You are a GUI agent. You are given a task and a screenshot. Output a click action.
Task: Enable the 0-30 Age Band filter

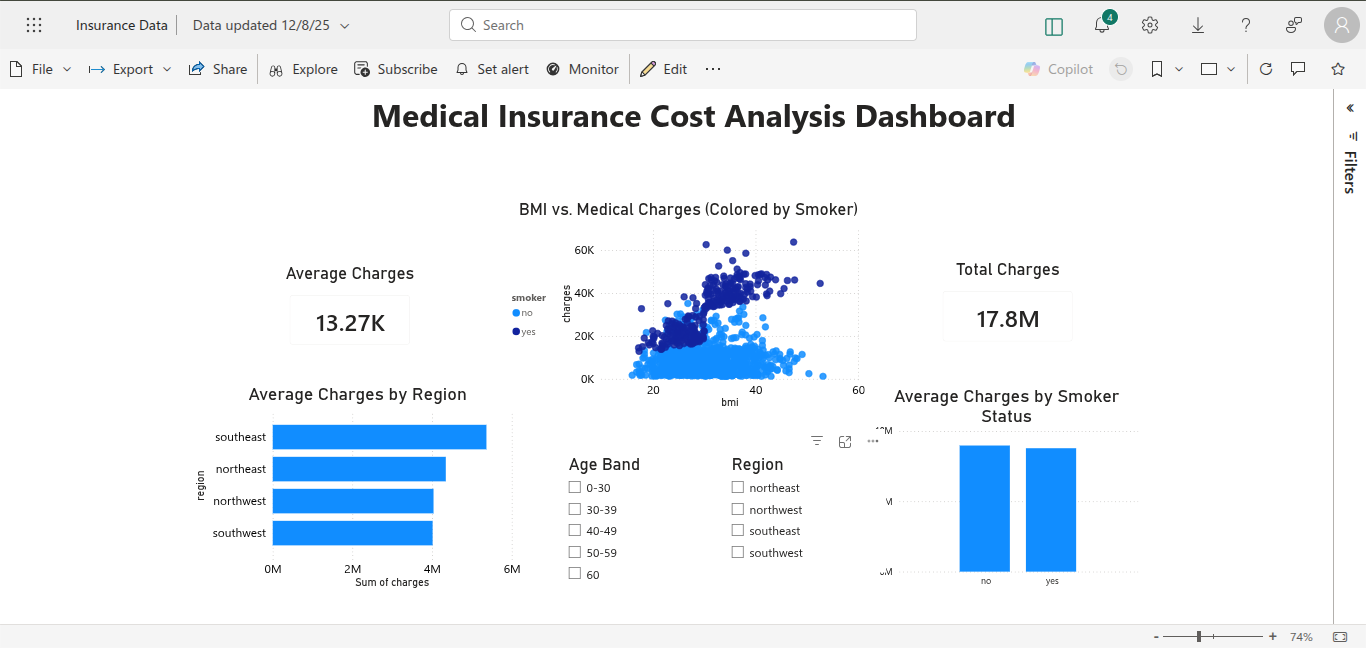coord(576,487)
